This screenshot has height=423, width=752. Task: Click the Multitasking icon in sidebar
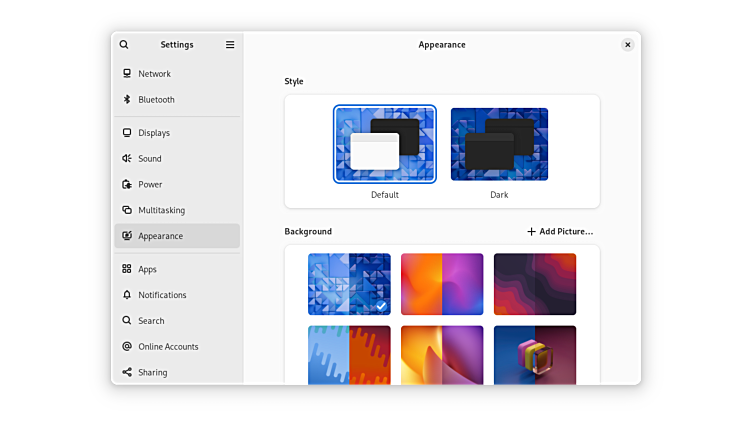[x=127, y=211]
